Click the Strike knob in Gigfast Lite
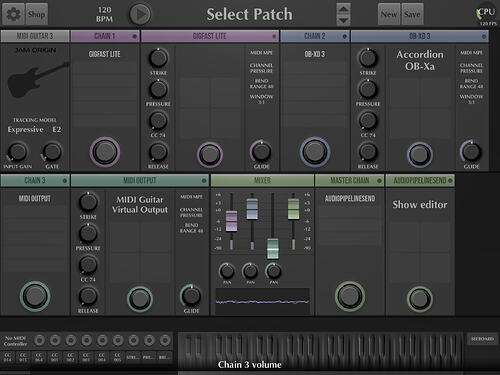Viewport: 500px width, 375px height. click(x=158, y=58)
